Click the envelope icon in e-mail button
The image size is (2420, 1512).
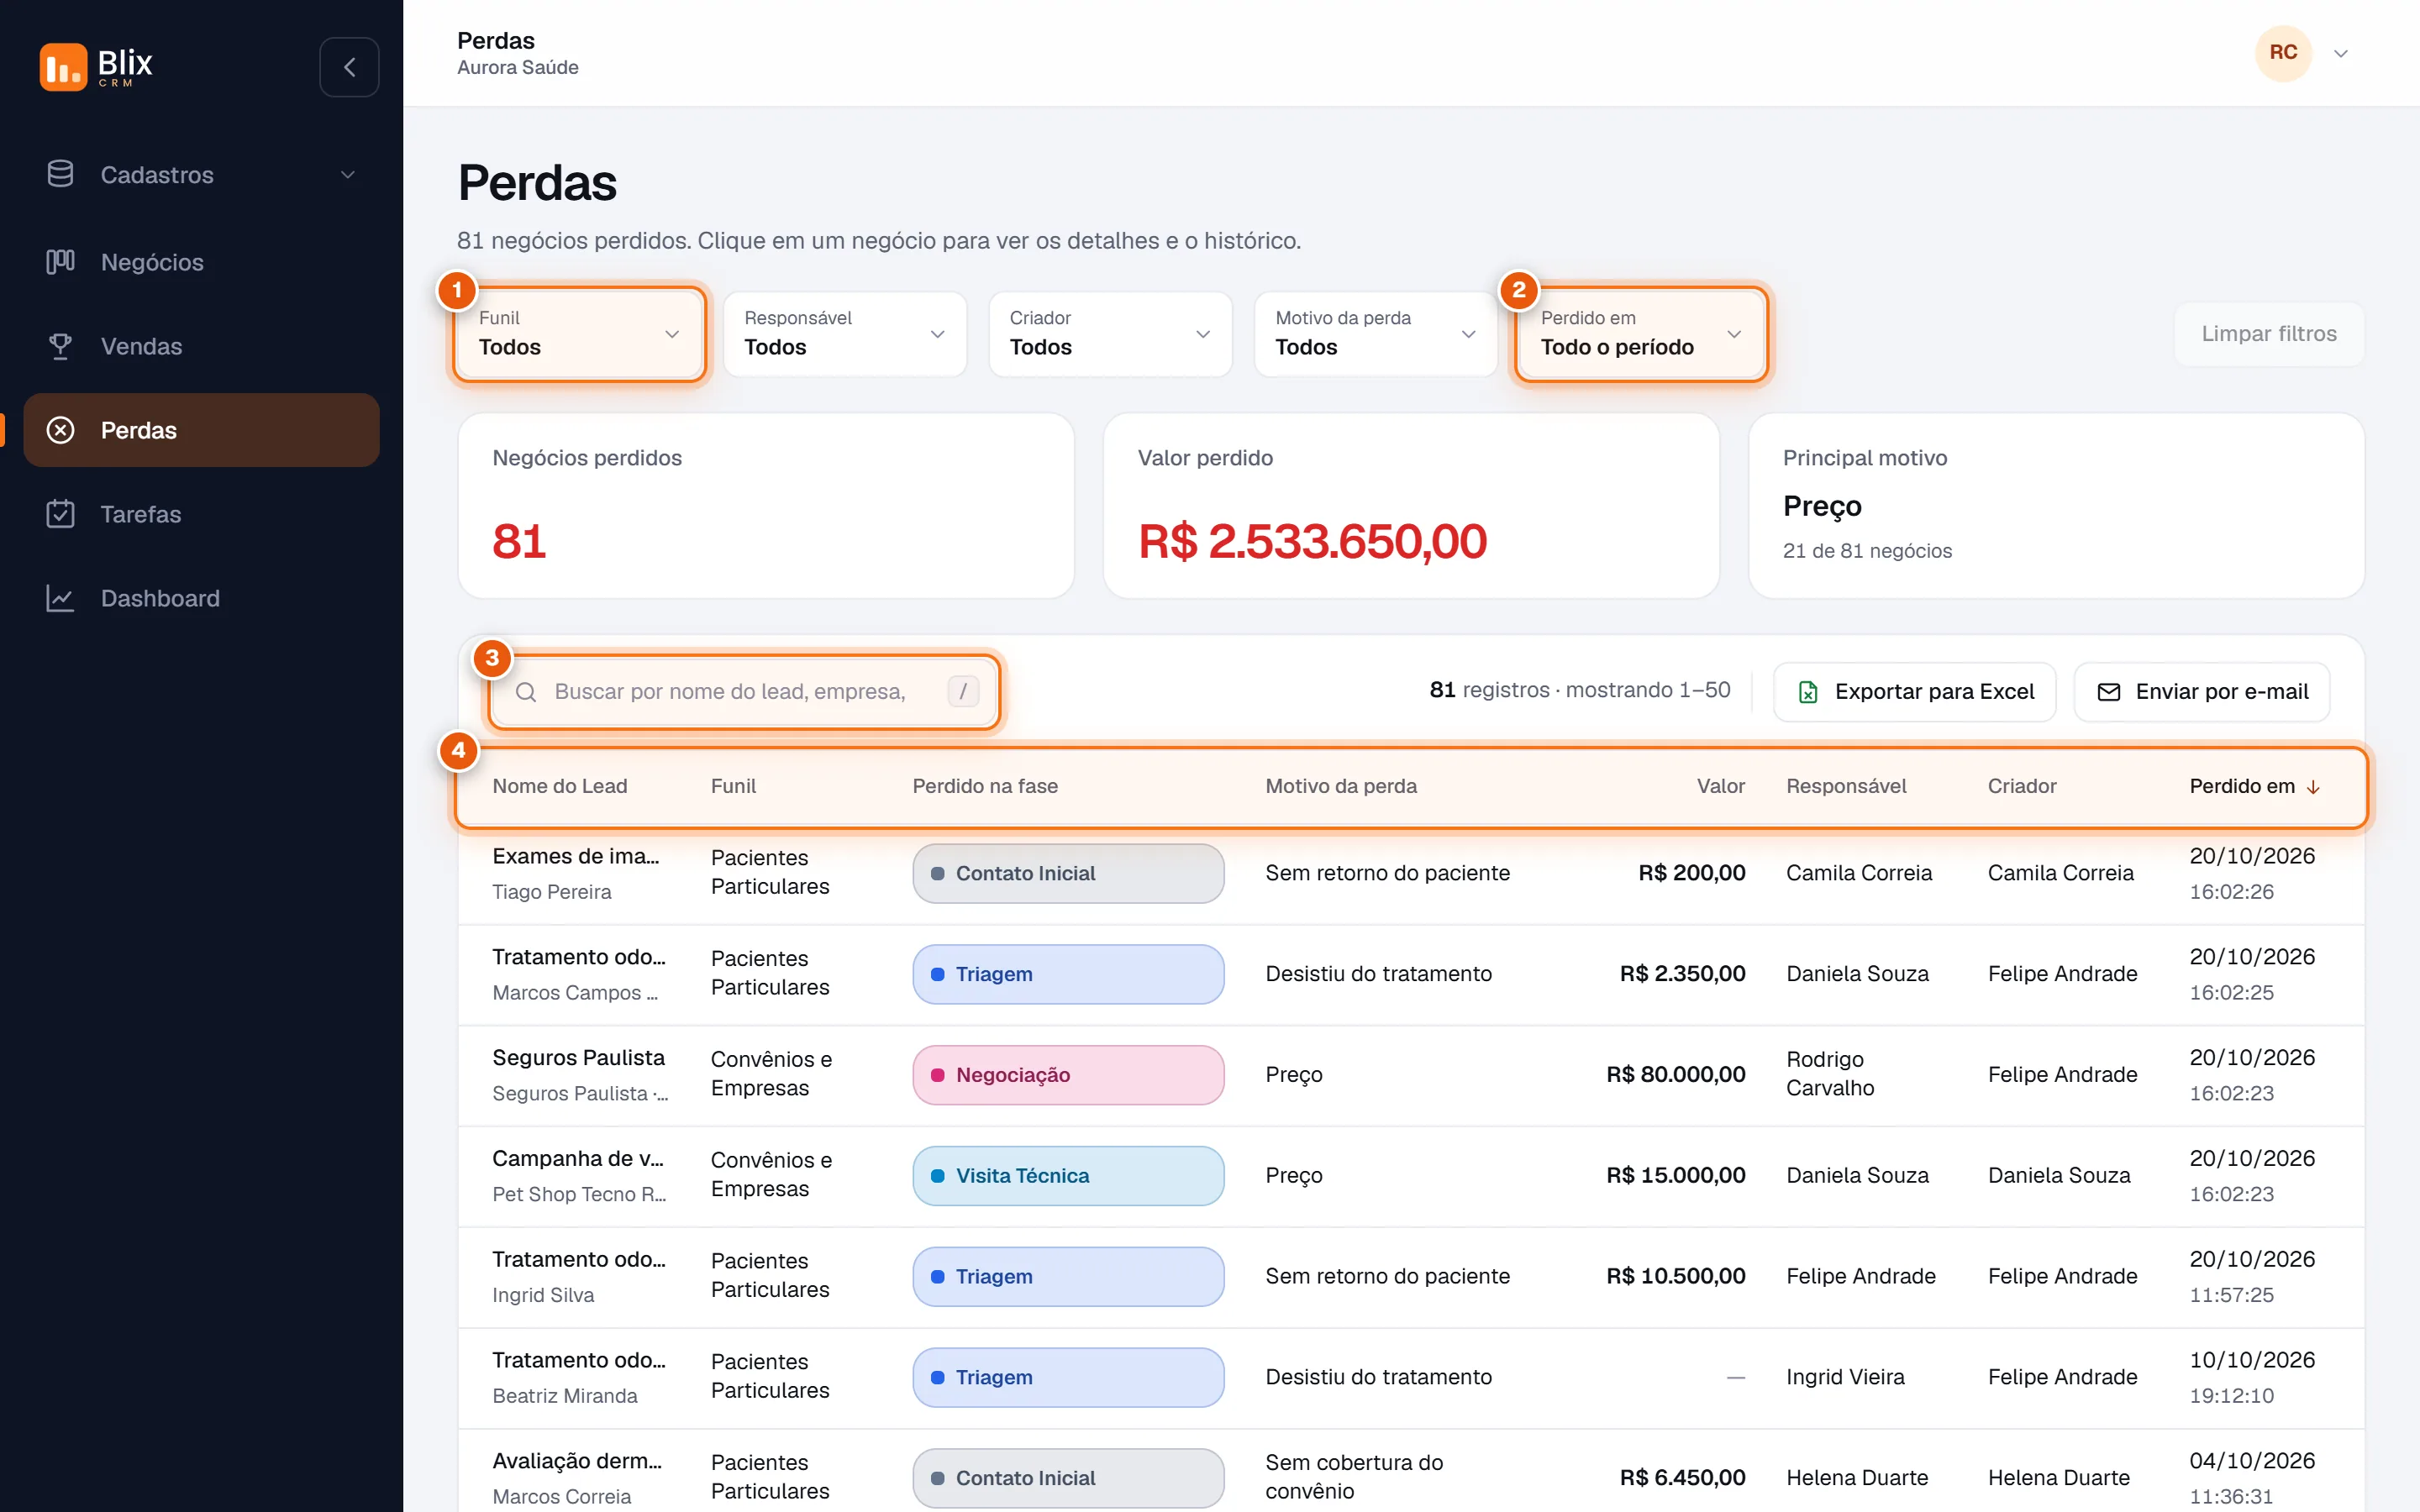point(2108,692)
